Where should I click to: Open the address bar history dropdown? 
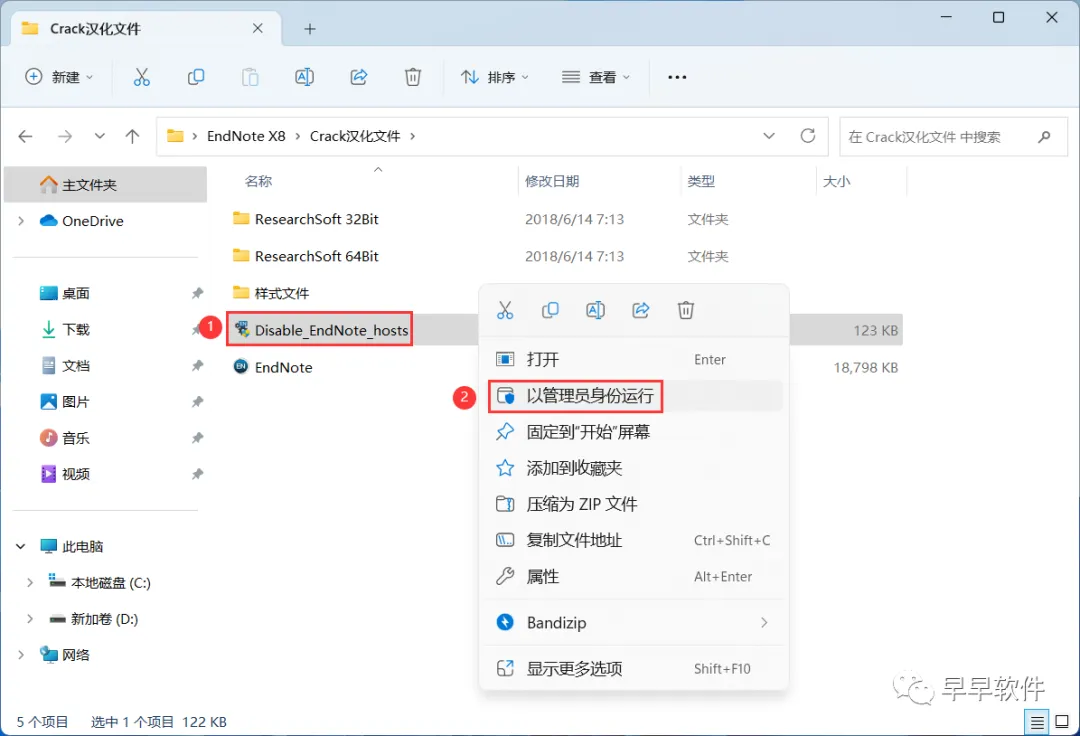[x=769, y=136]
